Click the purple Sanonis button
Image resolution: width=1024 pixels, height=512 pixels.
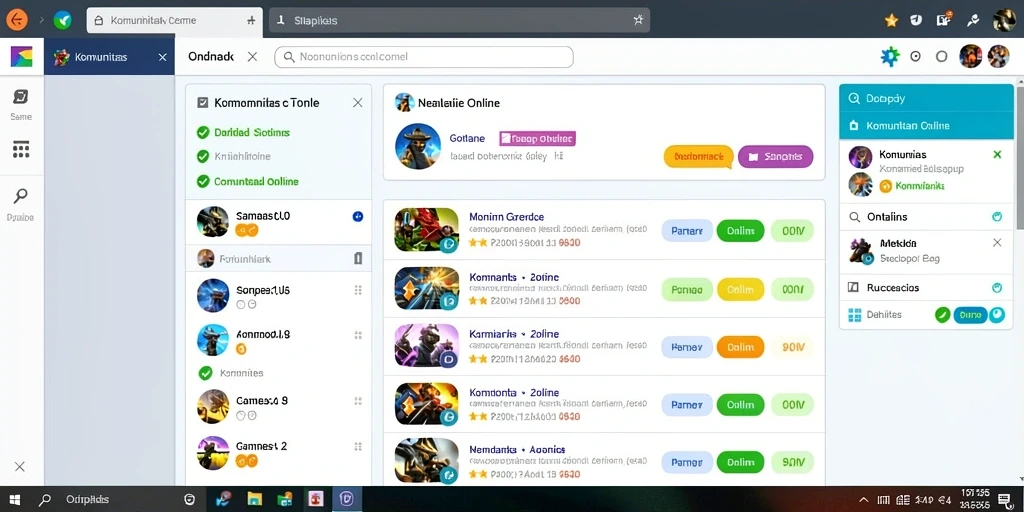[775, 157]
